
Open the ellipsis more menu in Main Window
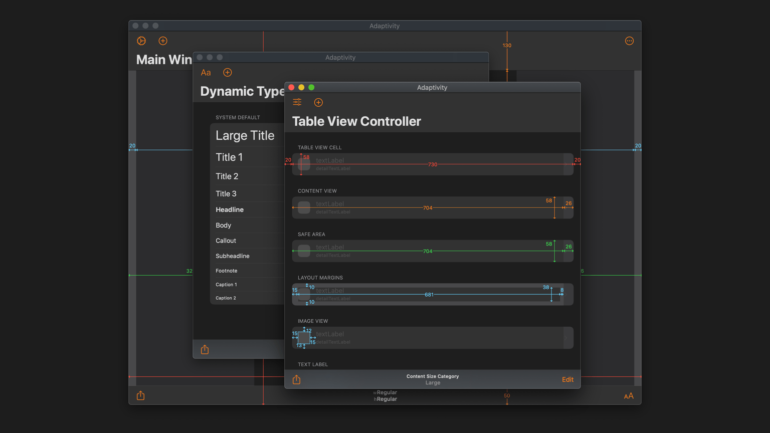point(629,41)
